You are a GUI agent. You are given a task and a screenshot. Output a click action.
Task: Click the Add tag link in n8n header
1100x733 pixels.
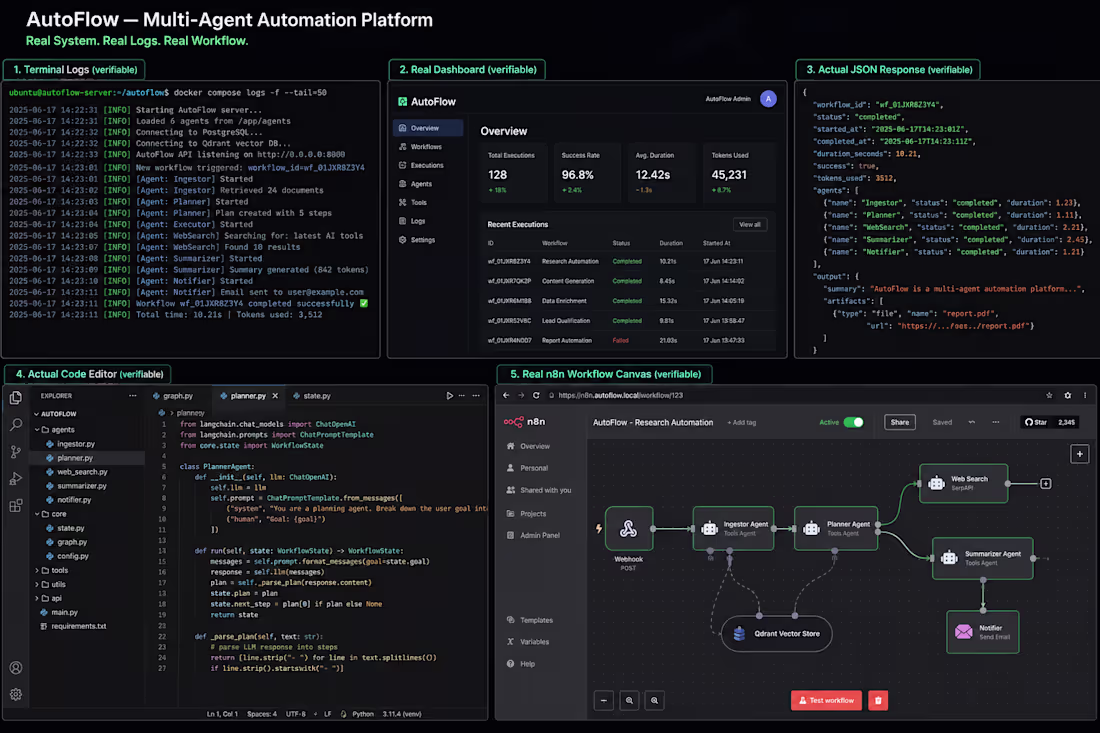(742, 422)
